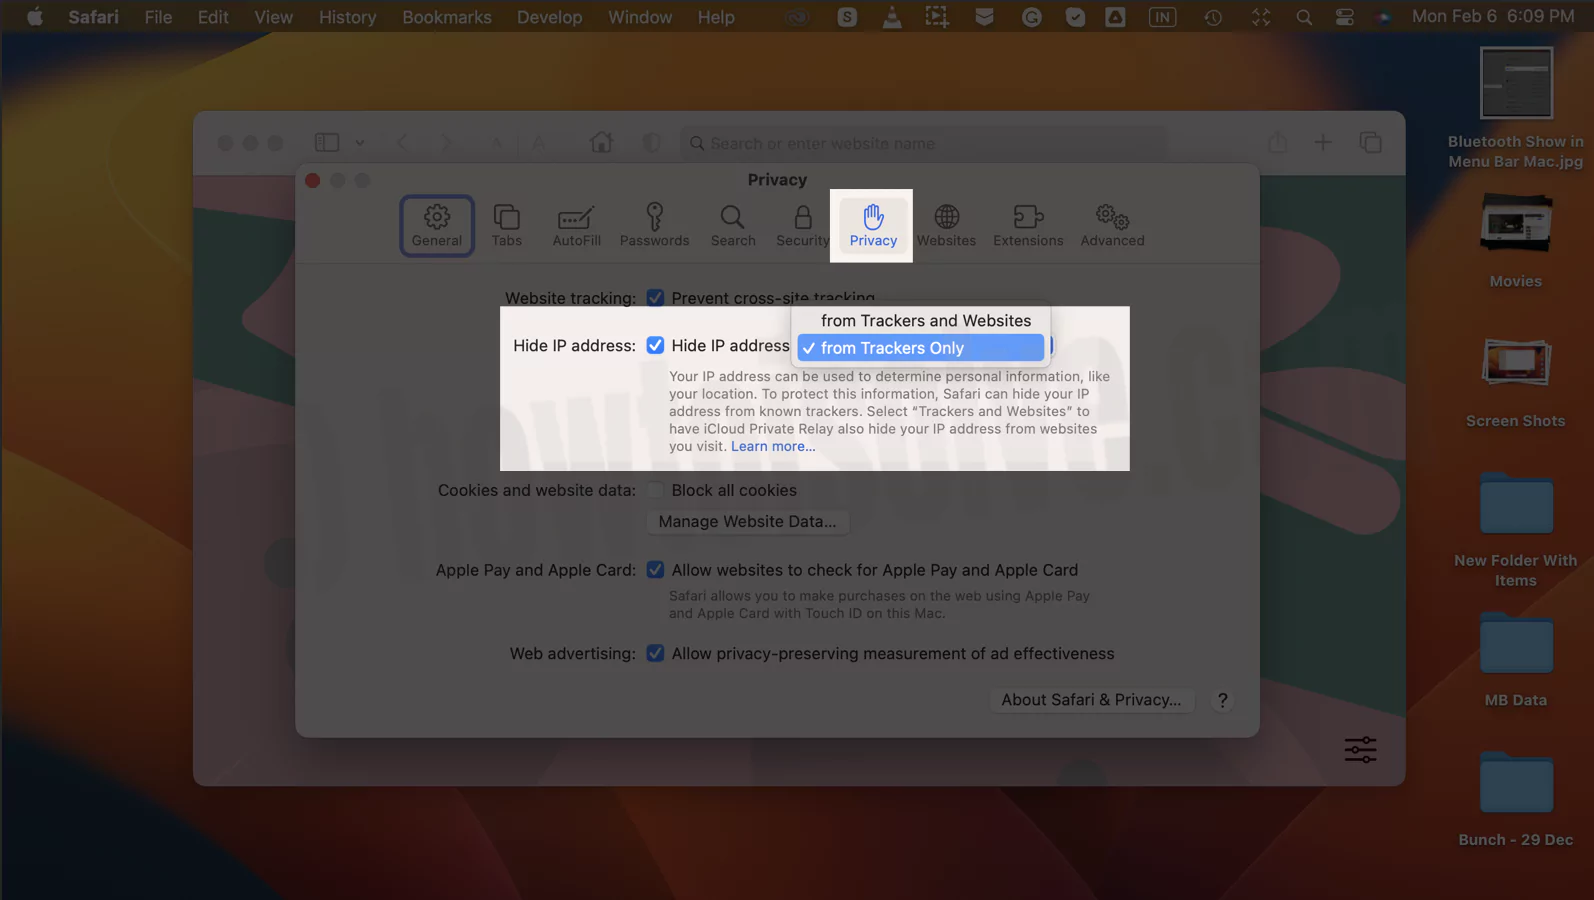The width and height of the screenshot is (1594, 900).
Task: Click About Safari & Privacy button
Action: [1091, 700]
